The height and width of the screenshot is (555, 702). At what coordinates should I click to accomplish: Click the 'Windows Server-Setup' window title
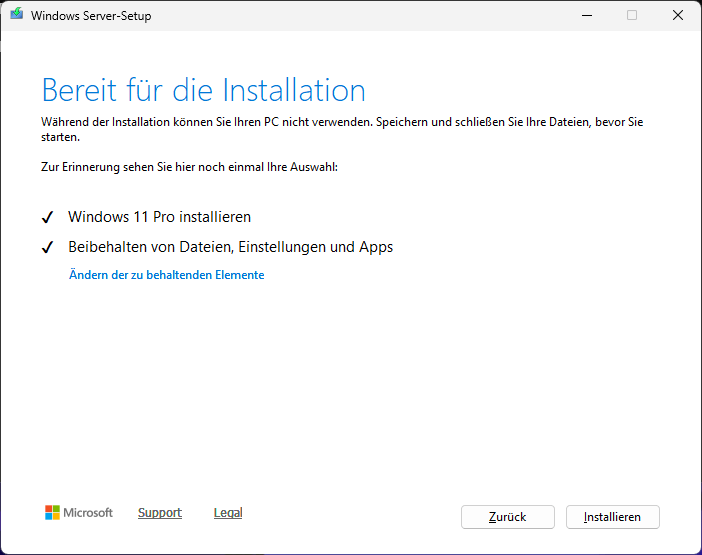pos(91,16)
